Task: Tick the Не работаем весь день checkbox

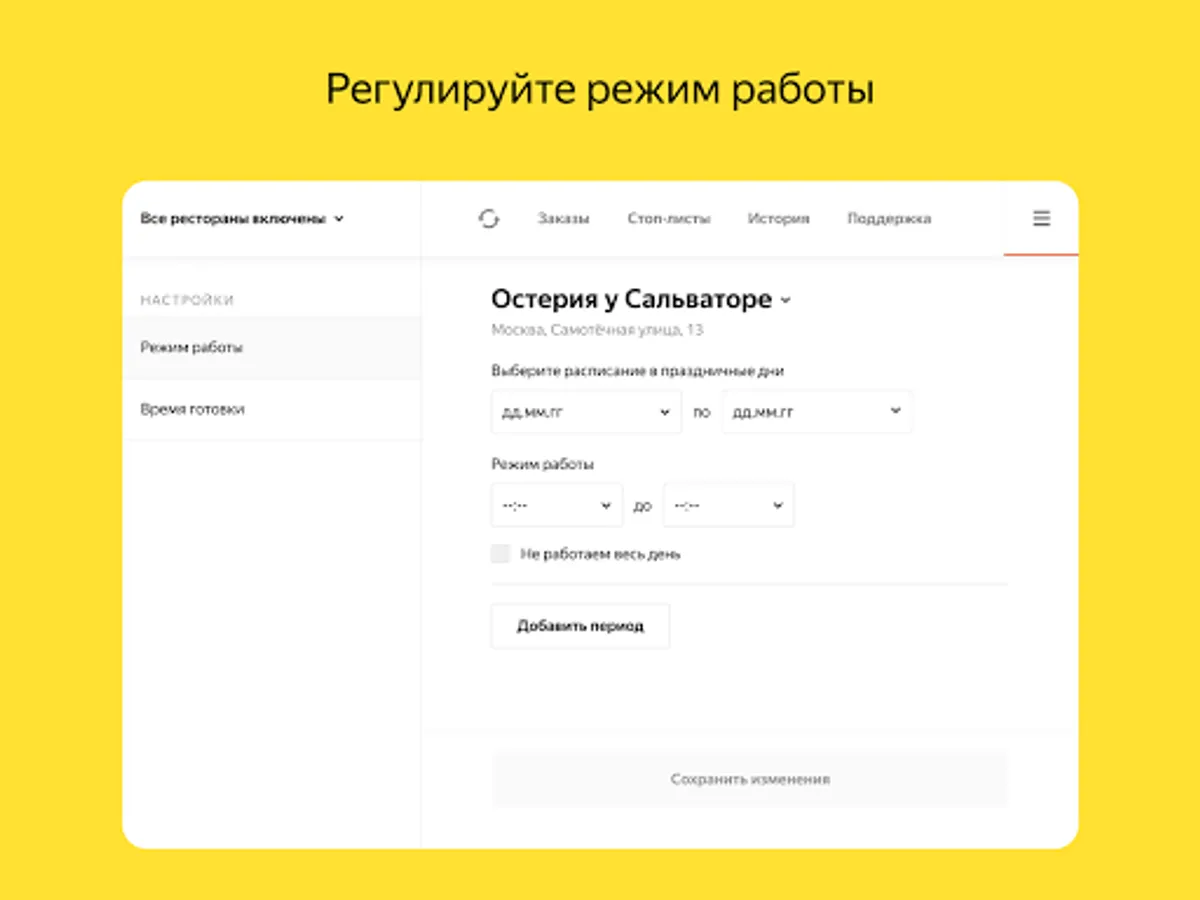Action: 501,554
